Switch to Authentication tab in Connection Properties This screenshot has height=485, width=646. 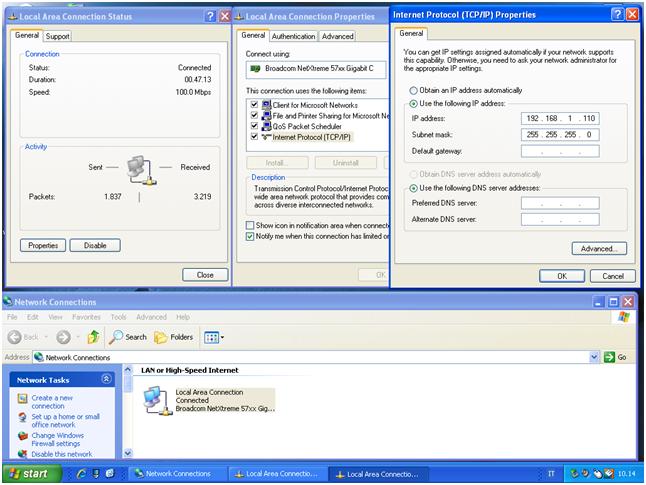(293, 36)
